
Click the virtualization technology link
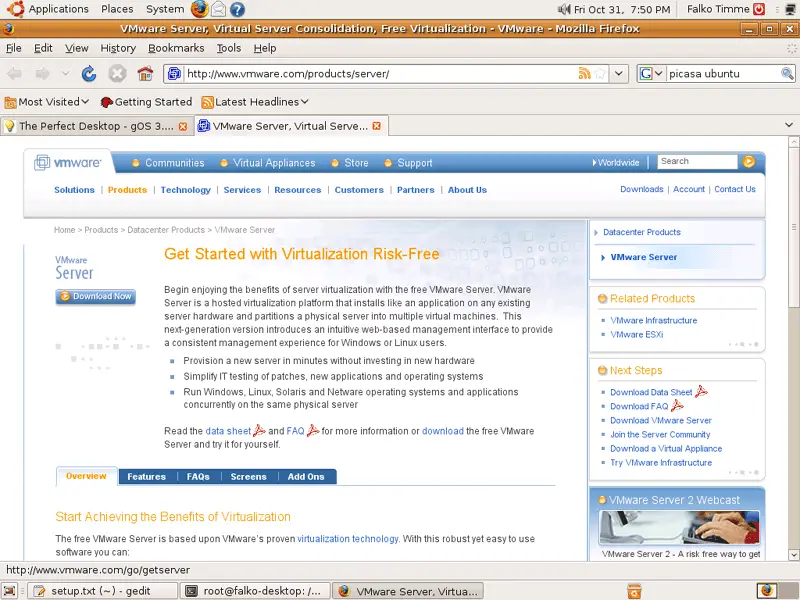tap(347, 539)
